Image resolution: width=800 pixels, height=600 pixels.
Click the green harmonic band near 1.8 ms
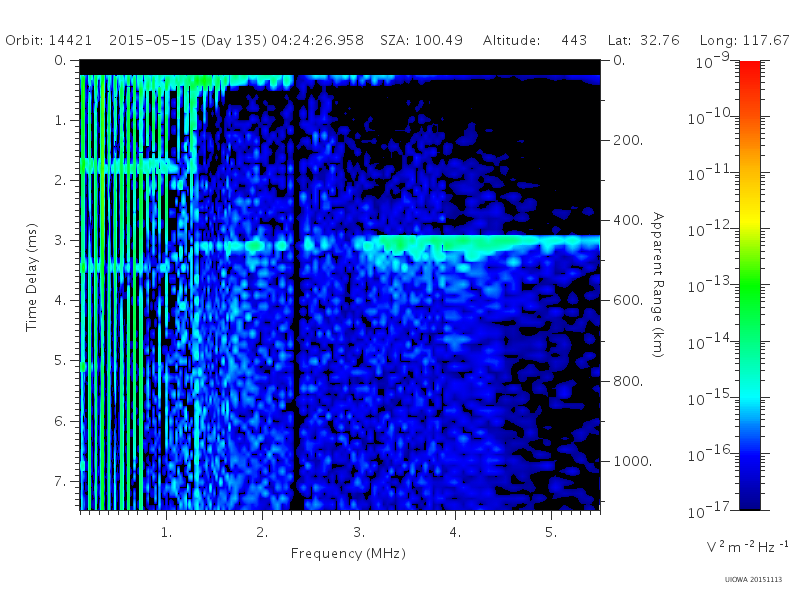[130, 166]
